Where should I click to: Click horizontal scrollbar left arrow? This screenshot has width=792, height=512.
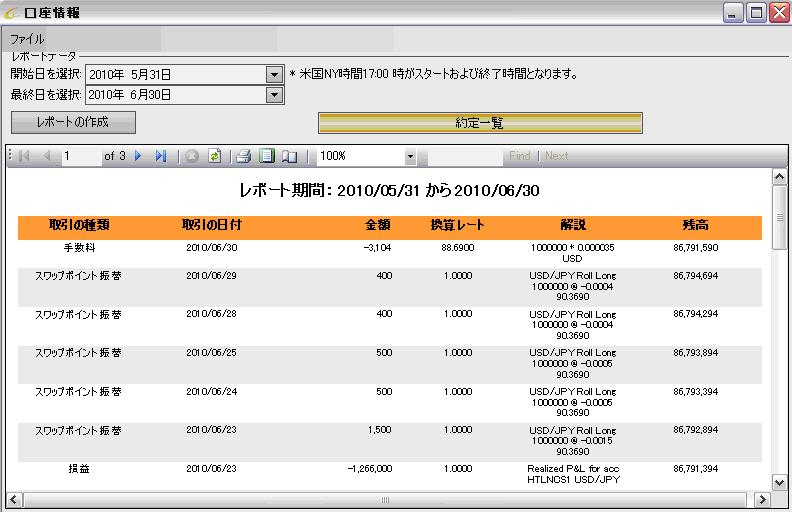(14, 500)
